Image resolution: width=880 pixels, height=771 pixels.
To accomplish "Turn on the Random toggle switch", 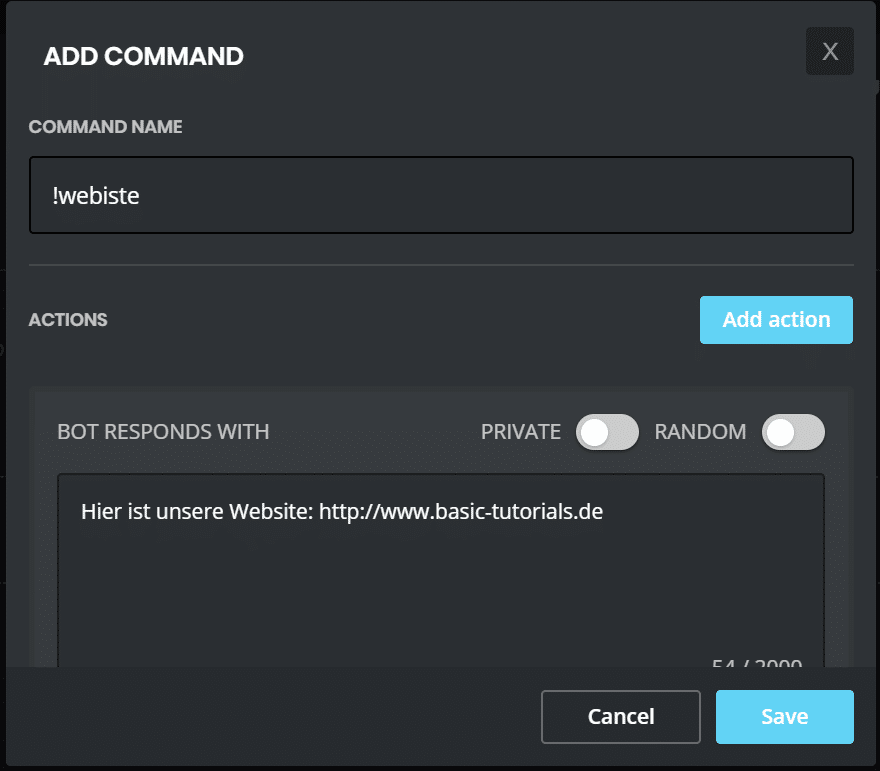I will 793,432.
